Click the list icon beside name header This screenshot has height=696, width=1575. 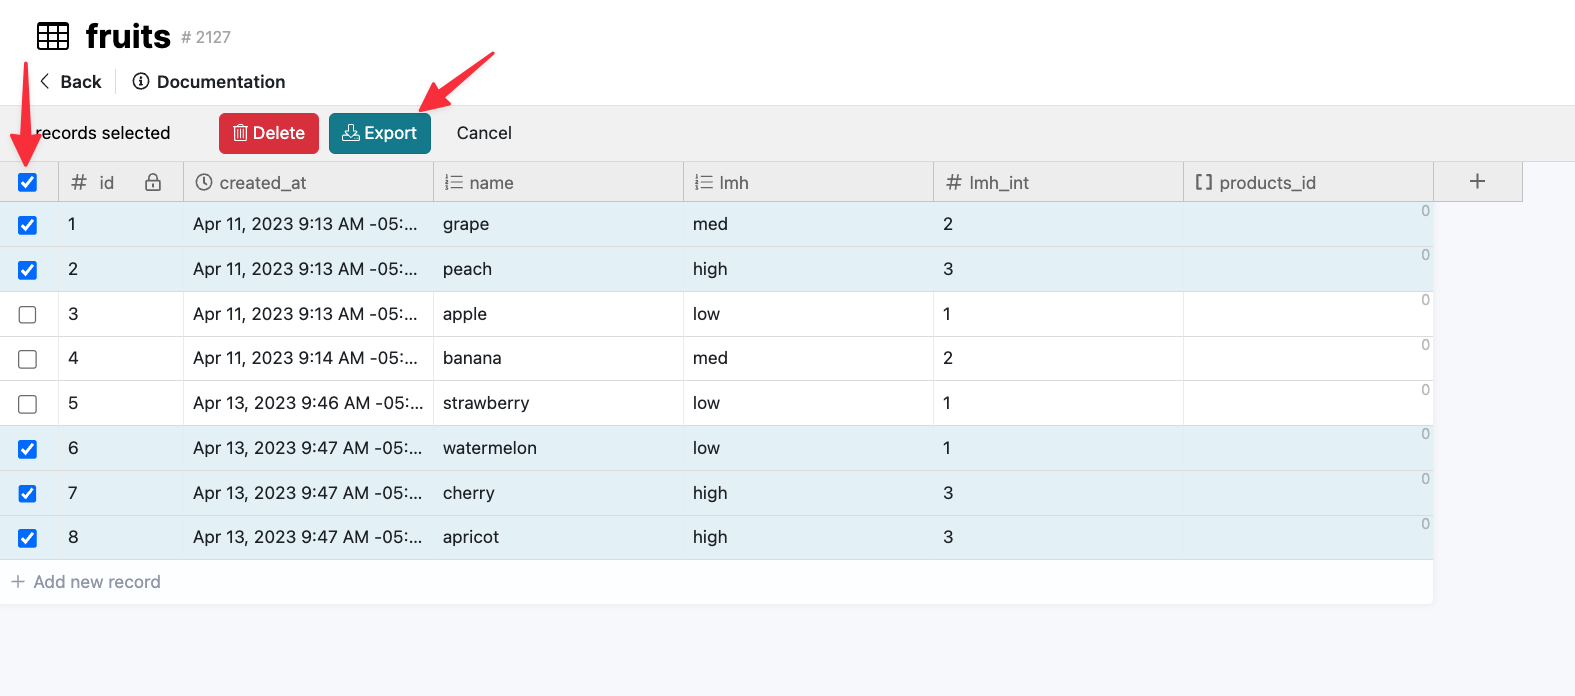pyautogui.click(x=454, y=182)
